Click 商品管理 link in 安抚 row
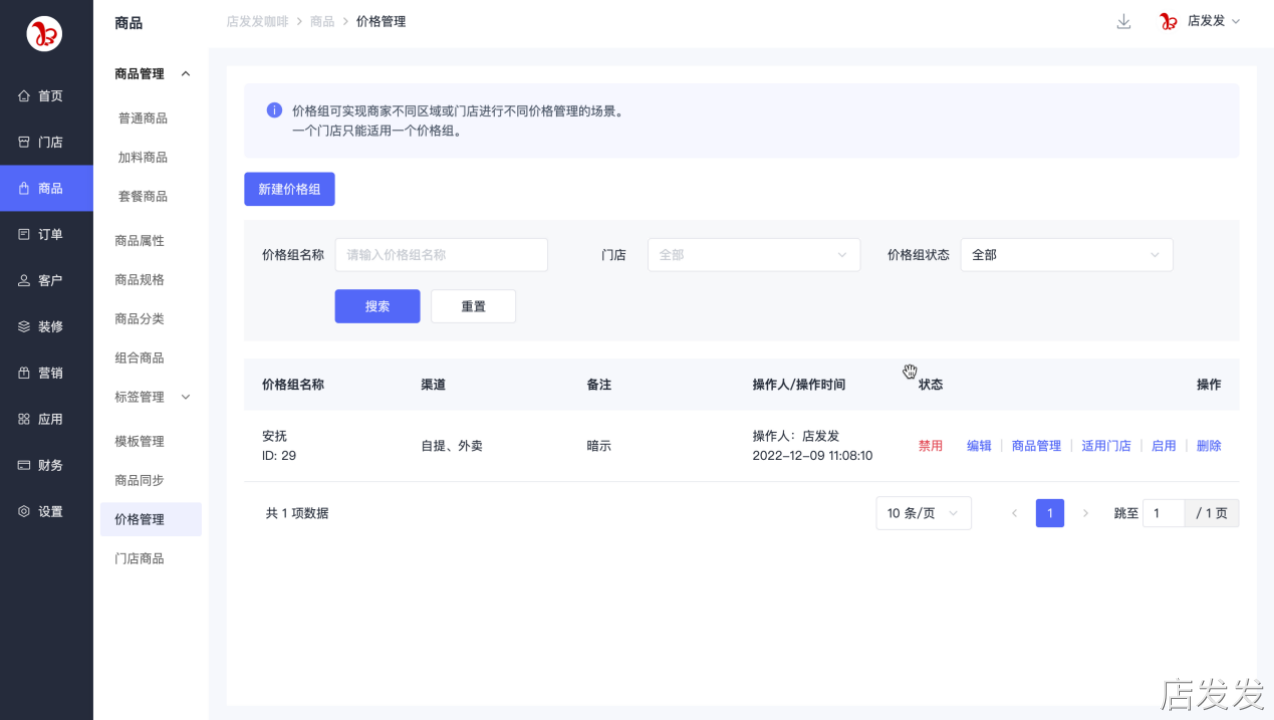Viewport: 1274px width, 720px height. tap(1036, 446)
